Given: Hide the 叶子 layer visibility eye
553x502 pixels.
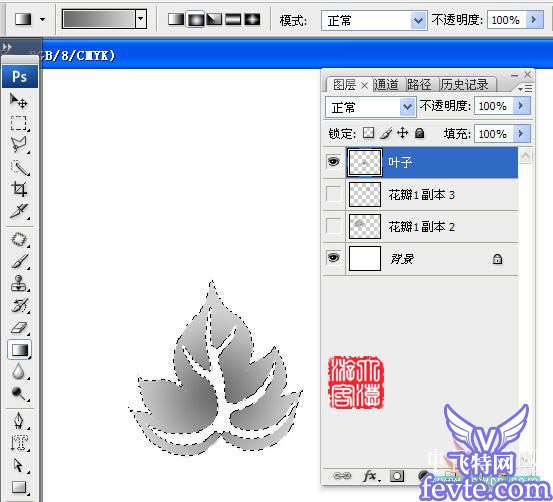Looking at the screenshot, I should pos(334,162).
